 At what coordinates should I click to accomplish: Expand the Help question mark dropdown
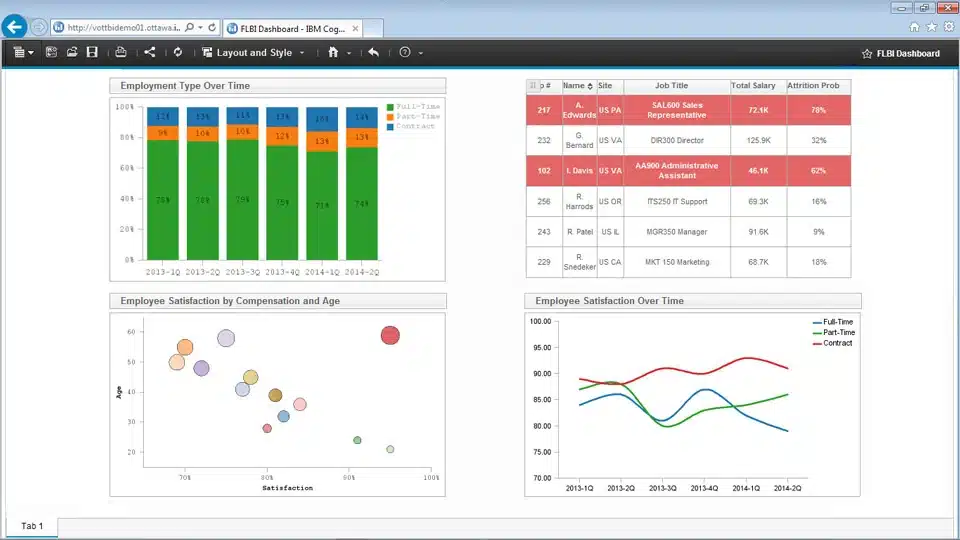420,53
